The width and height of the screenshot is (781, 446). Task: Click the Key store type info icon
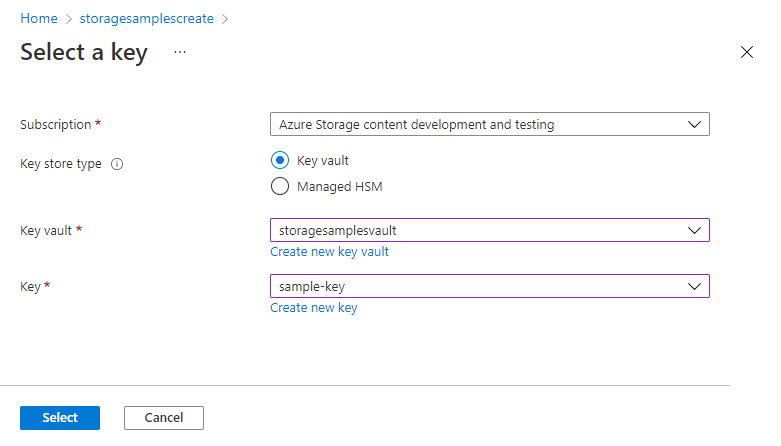click(x=117, y=164)
